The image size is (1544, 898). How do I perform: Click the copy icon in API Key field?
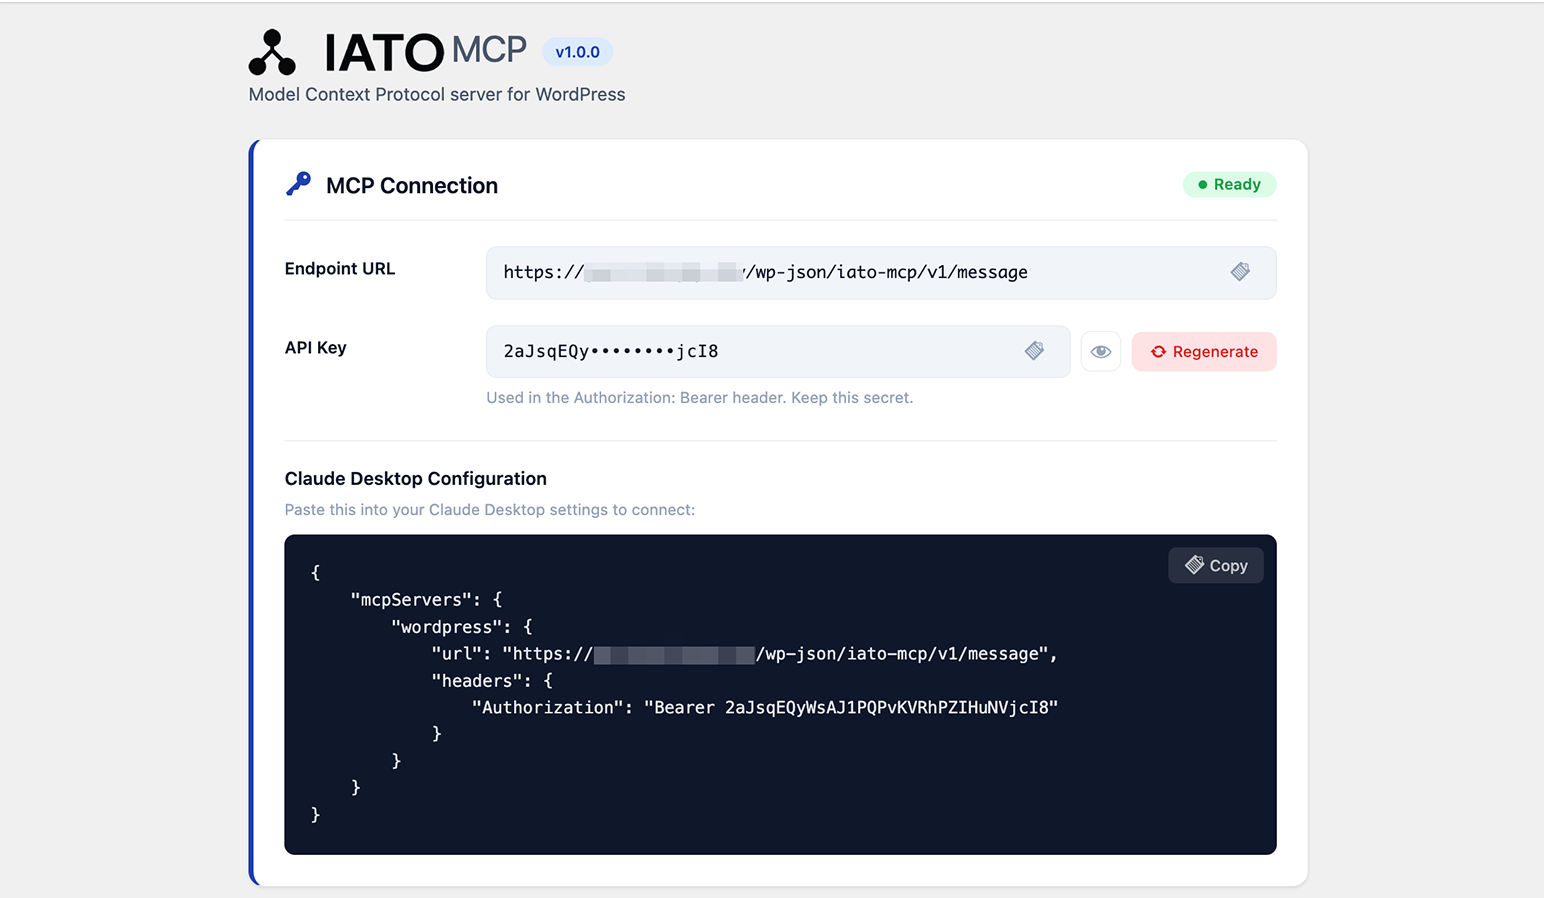pos(1034,350)
